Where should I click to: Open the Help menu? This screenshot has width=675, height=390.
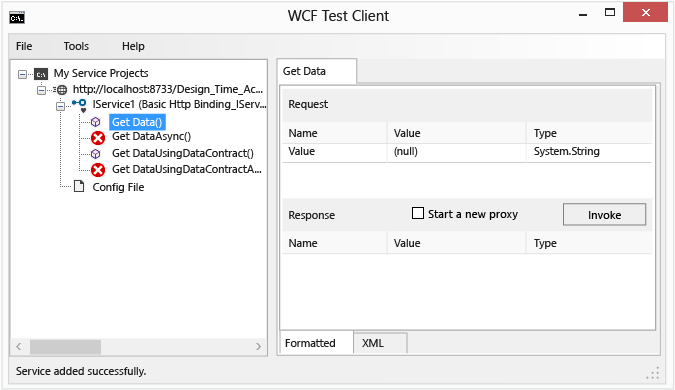133,46
